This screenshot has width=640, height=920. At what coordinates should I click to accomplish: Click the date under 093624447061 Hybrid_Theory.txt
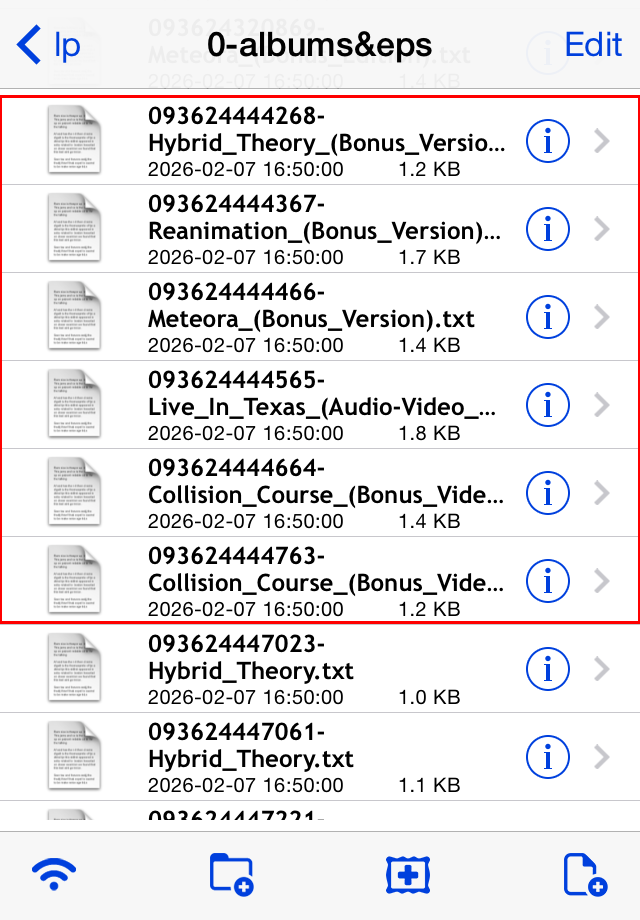click(246, 785)
